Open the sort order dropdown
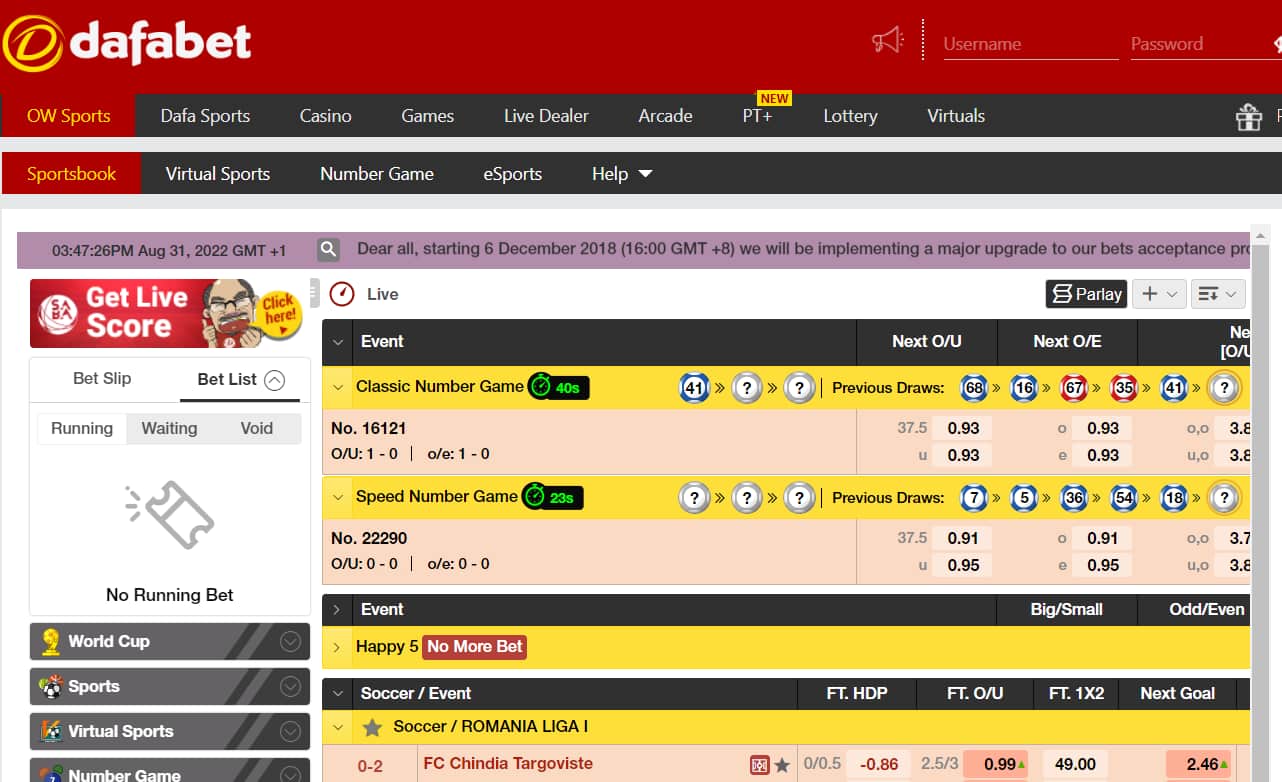The width and height of the screenshot is (1282, 782). point(1218,294)
